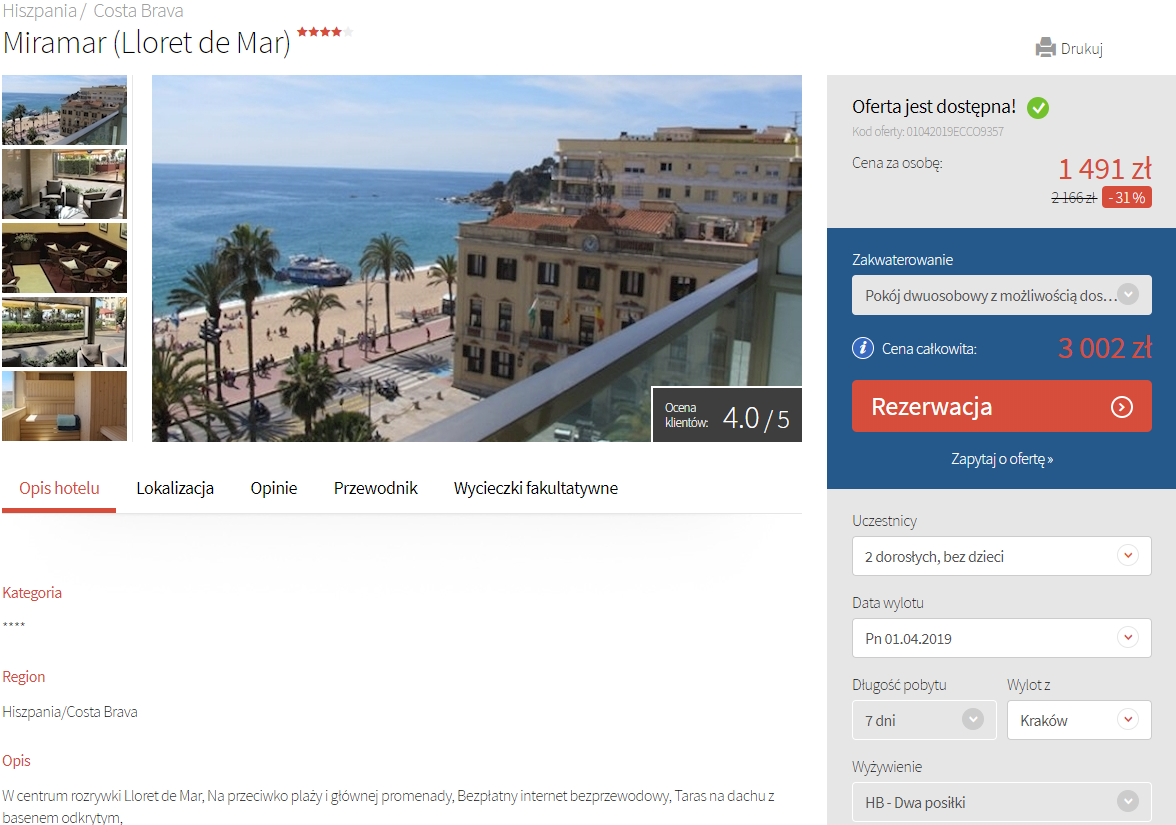
Task: Click the arrow icon on Rezerwacja button
Action: [1122, 407]
